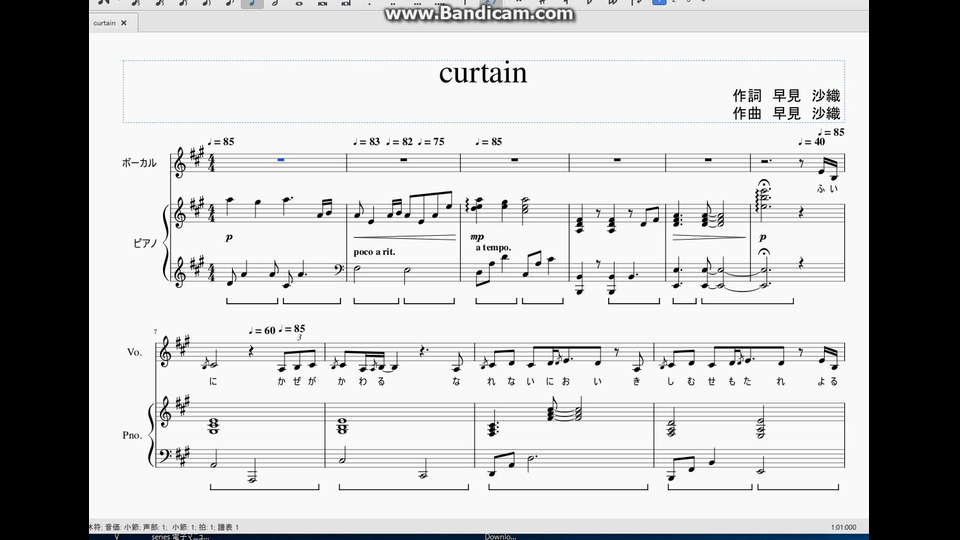960x540 pixels.
Task: Select the lyric syllable "む"
Action: pos(691,381)
